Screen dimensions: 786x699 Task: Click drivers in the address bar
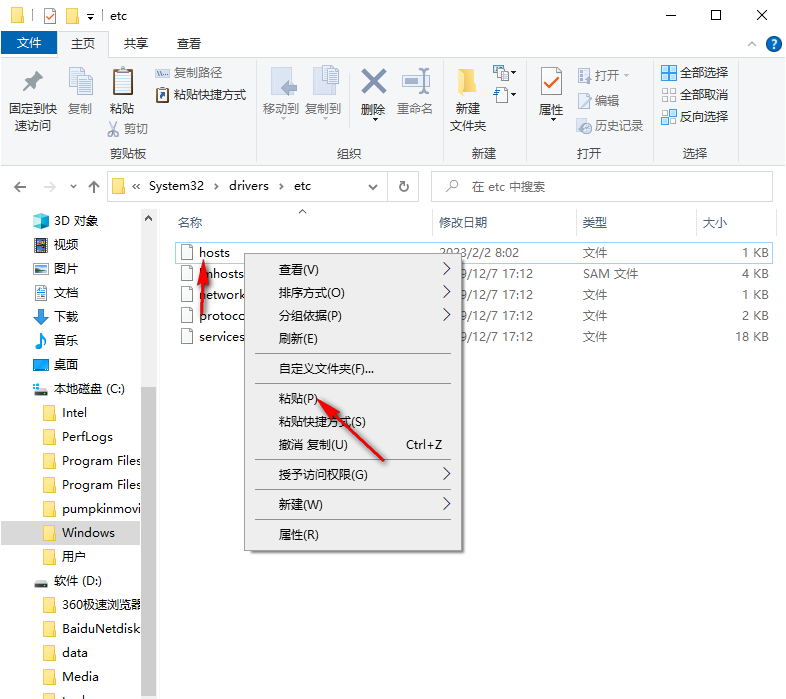(249, 186)
